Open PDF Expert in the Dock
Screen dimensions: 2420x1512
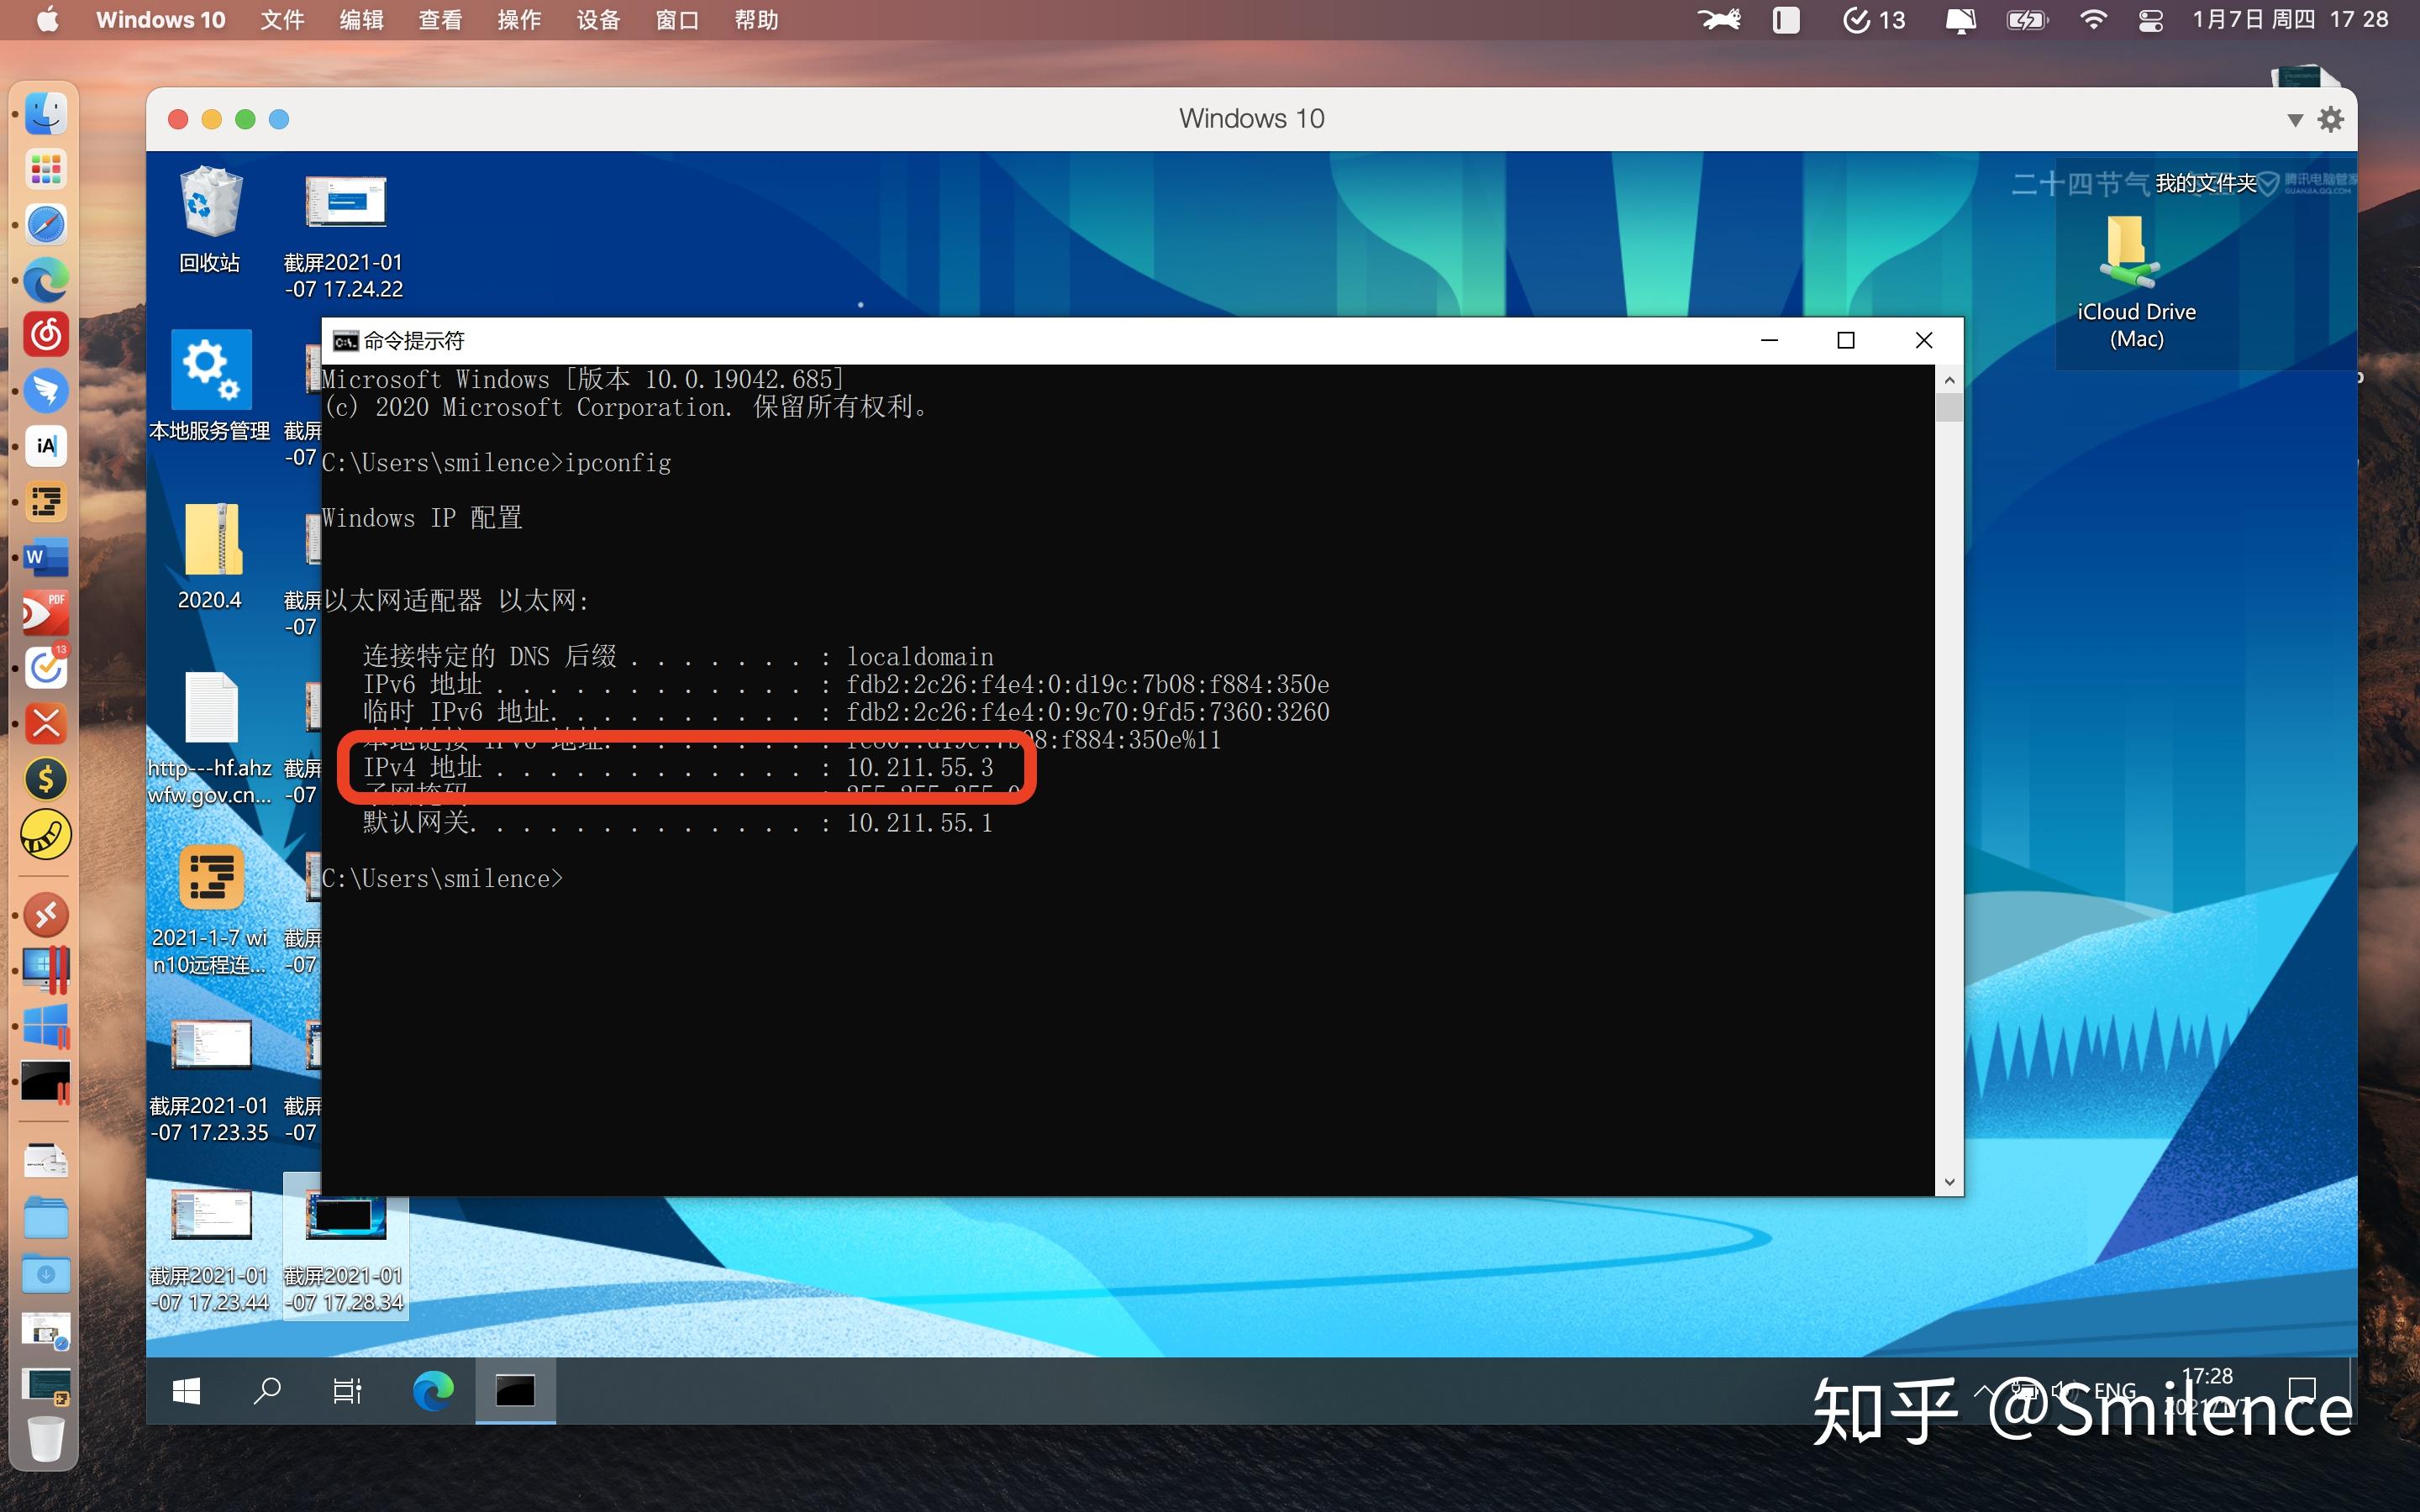[46, 612]
